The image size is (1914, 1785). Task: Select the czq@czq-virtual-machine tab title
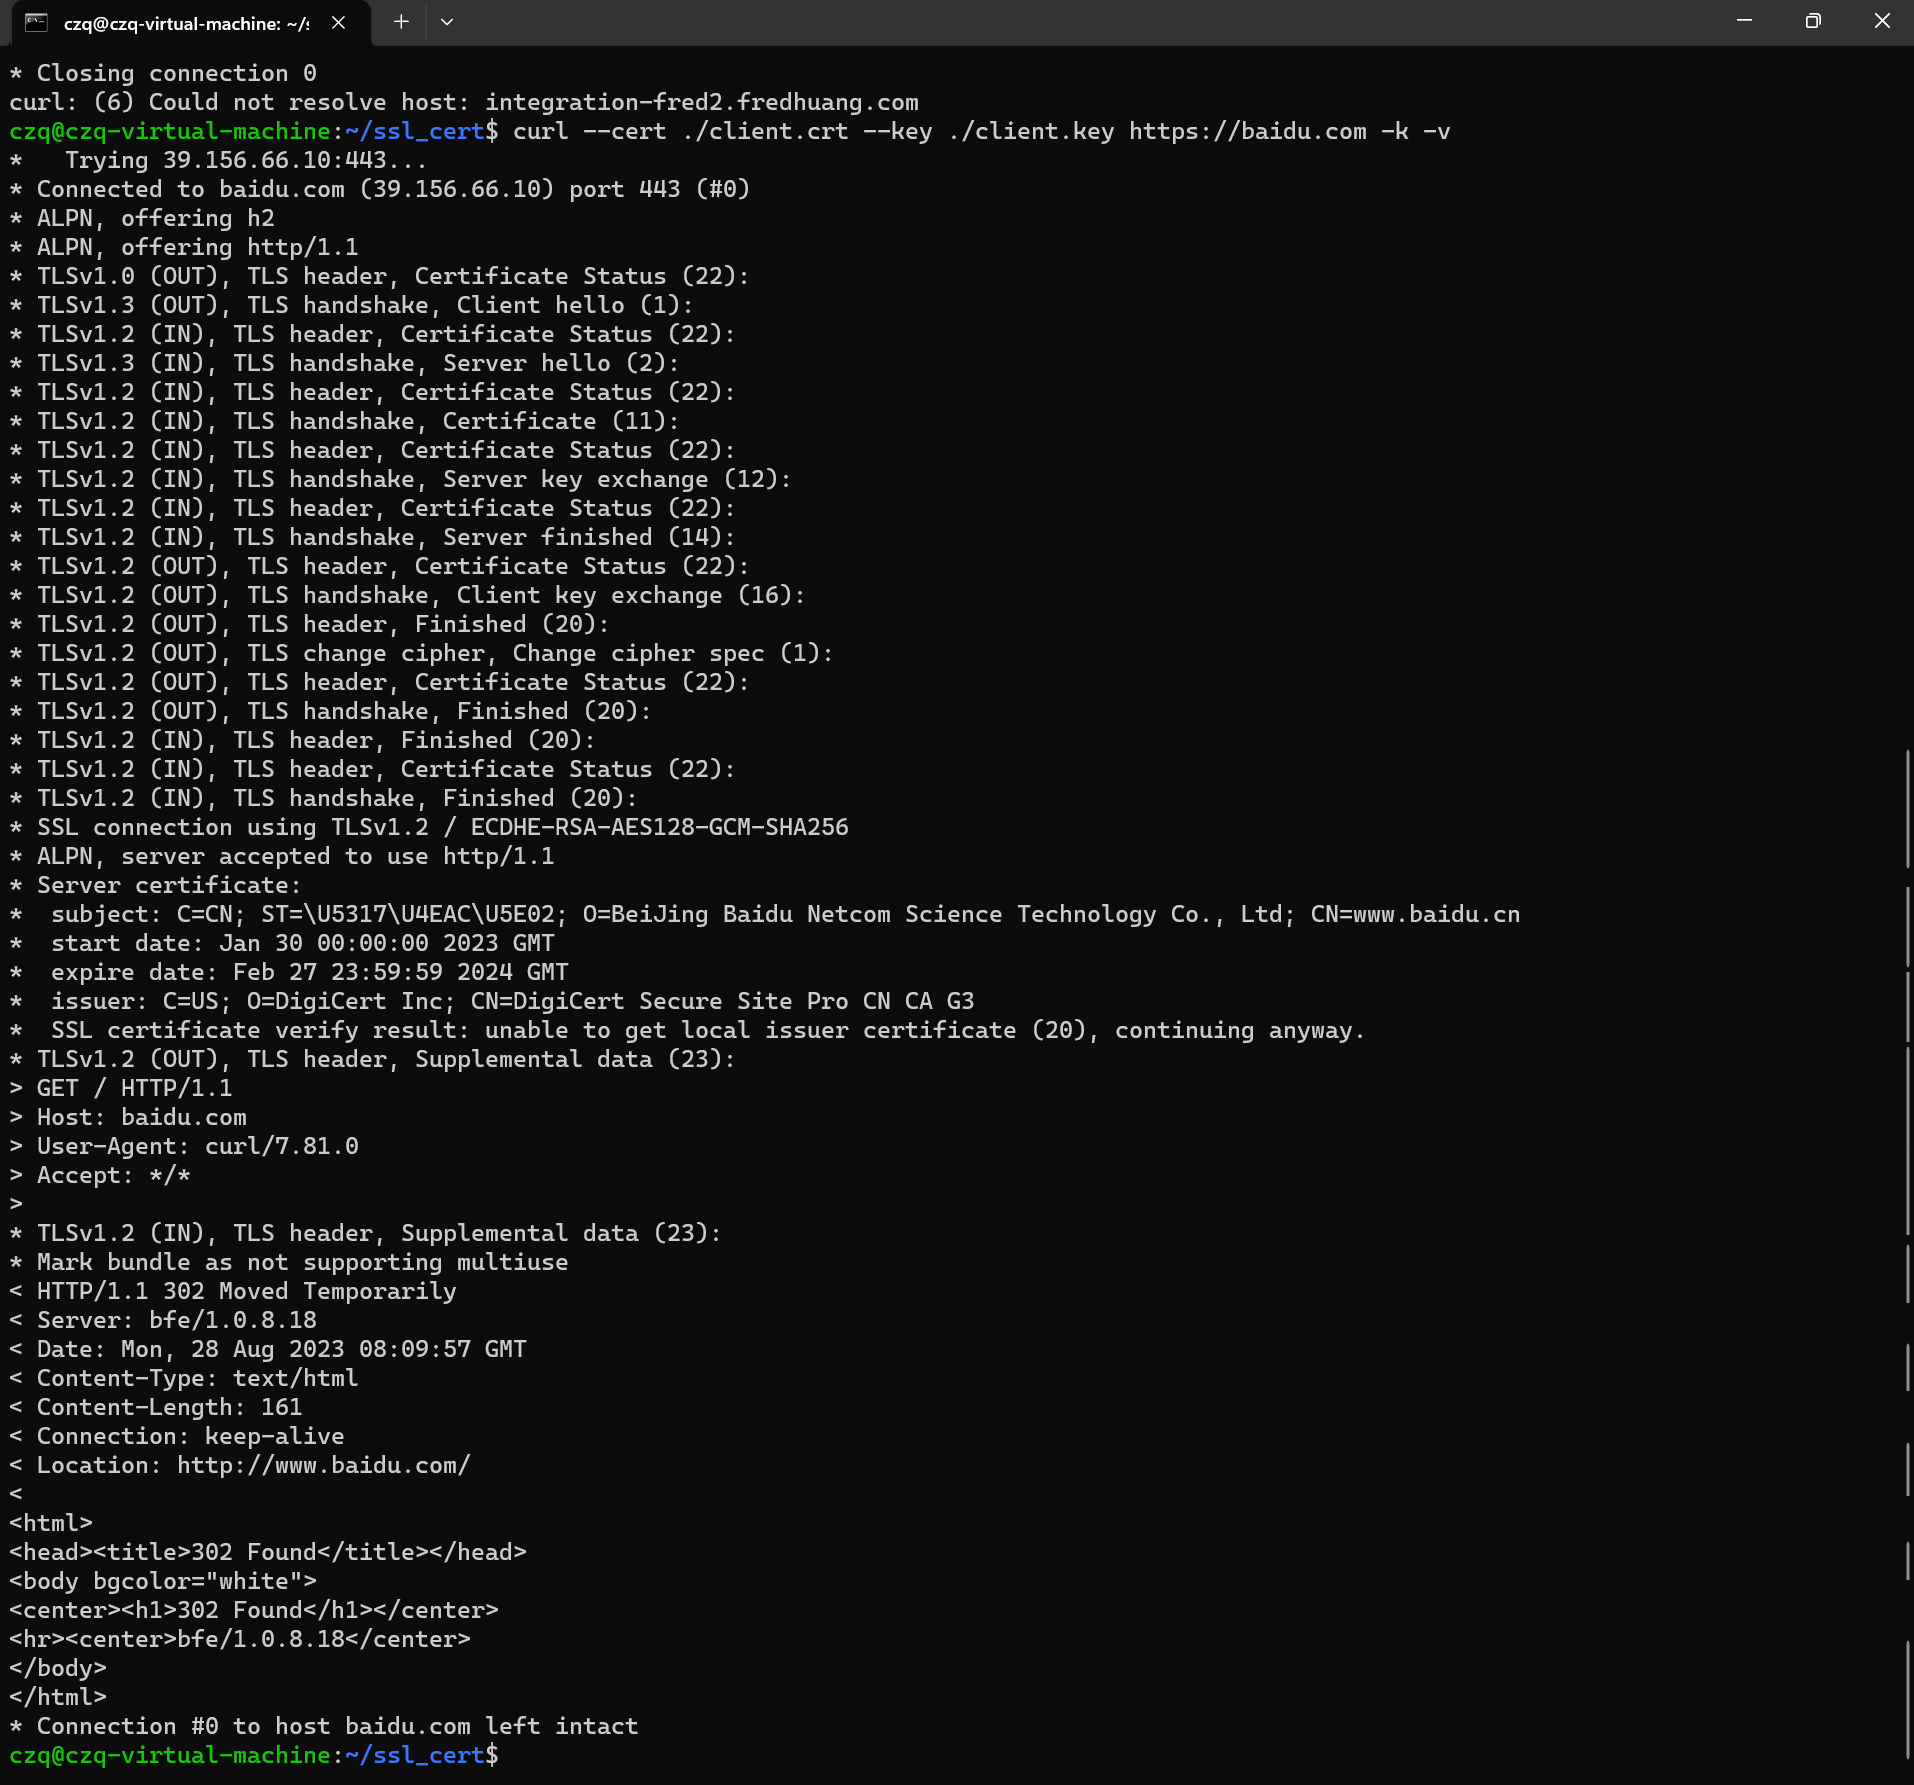click(x=186, y=23)
